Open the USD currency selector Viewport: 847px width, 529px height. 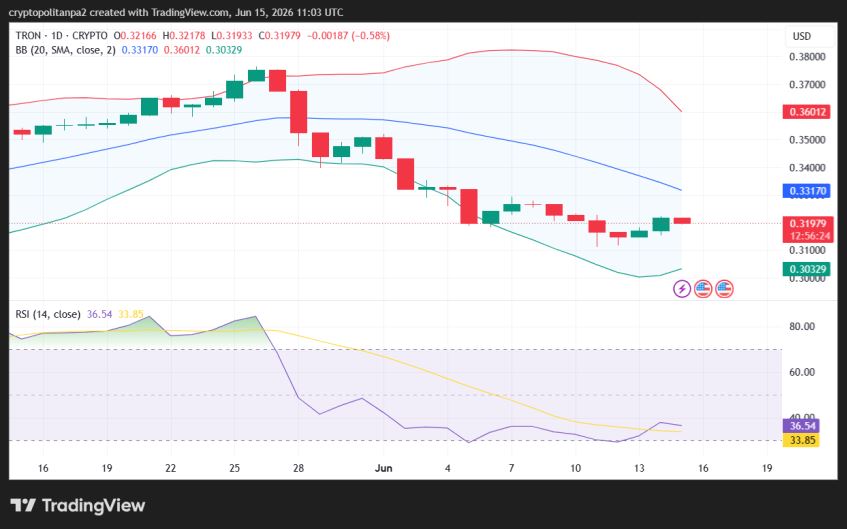[x=802, y=36]
